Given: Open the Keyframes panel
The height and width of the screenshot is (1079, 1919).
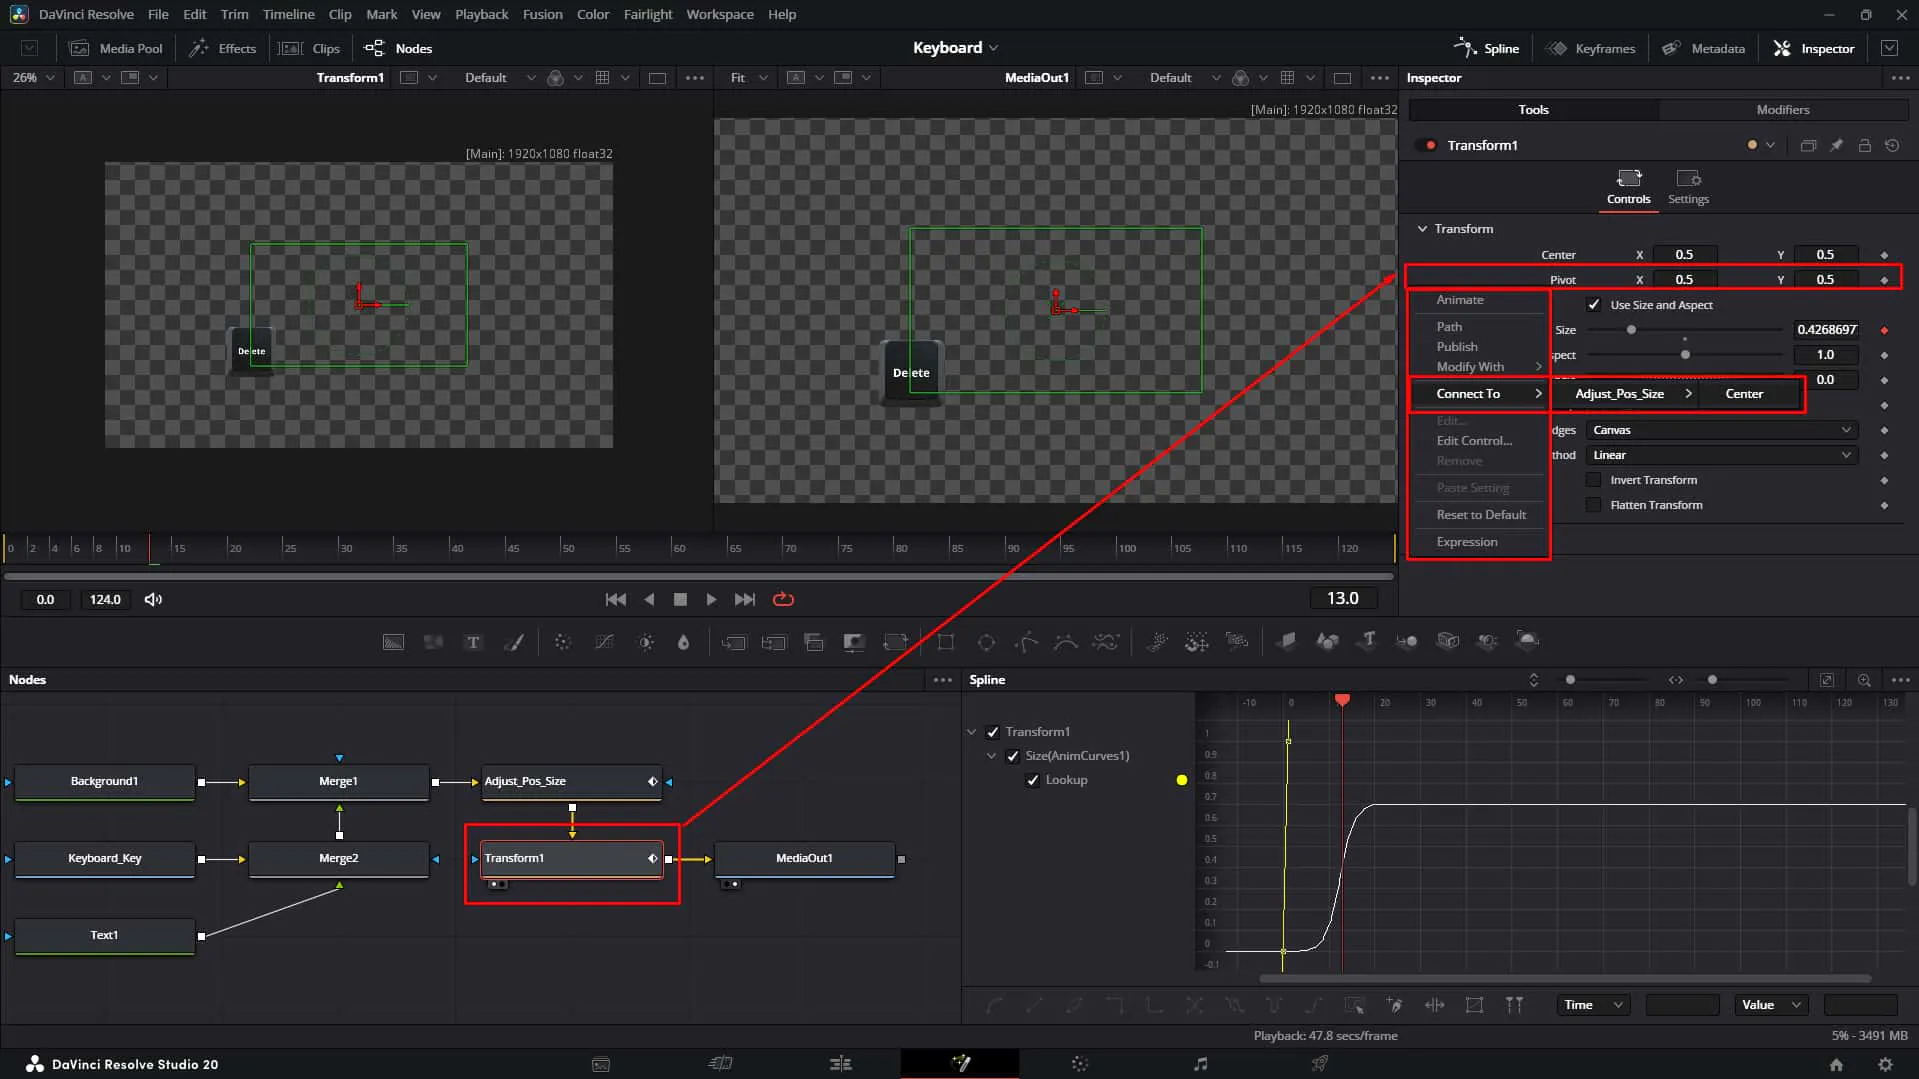Looking at the screenshot, I should tap(1590, 48).
